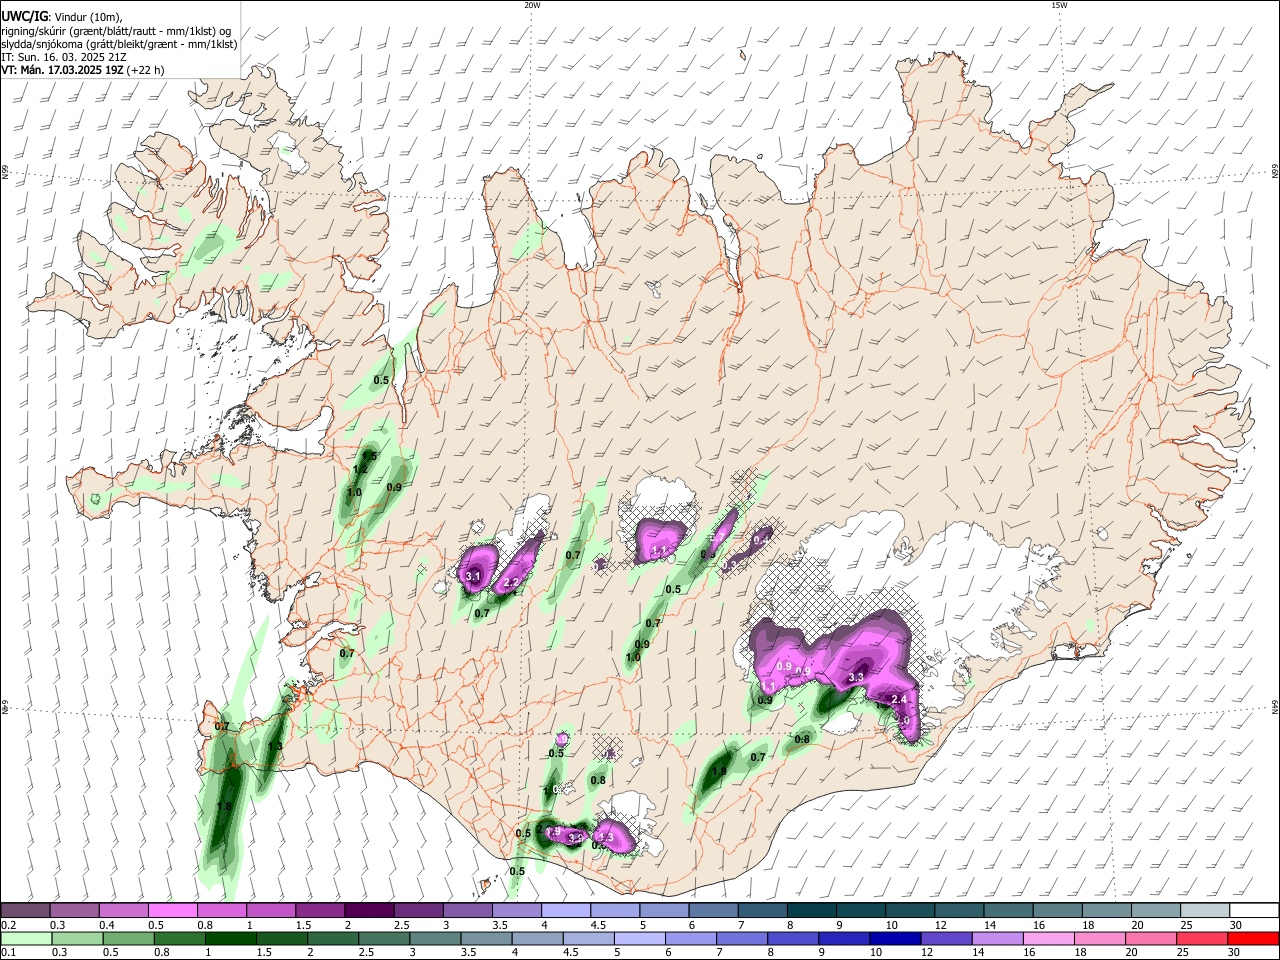Select the 'IT: Sun. 16. 03. 2025 21Z' line
Viewport: 1280px width, 960px height.
[64, 57]
